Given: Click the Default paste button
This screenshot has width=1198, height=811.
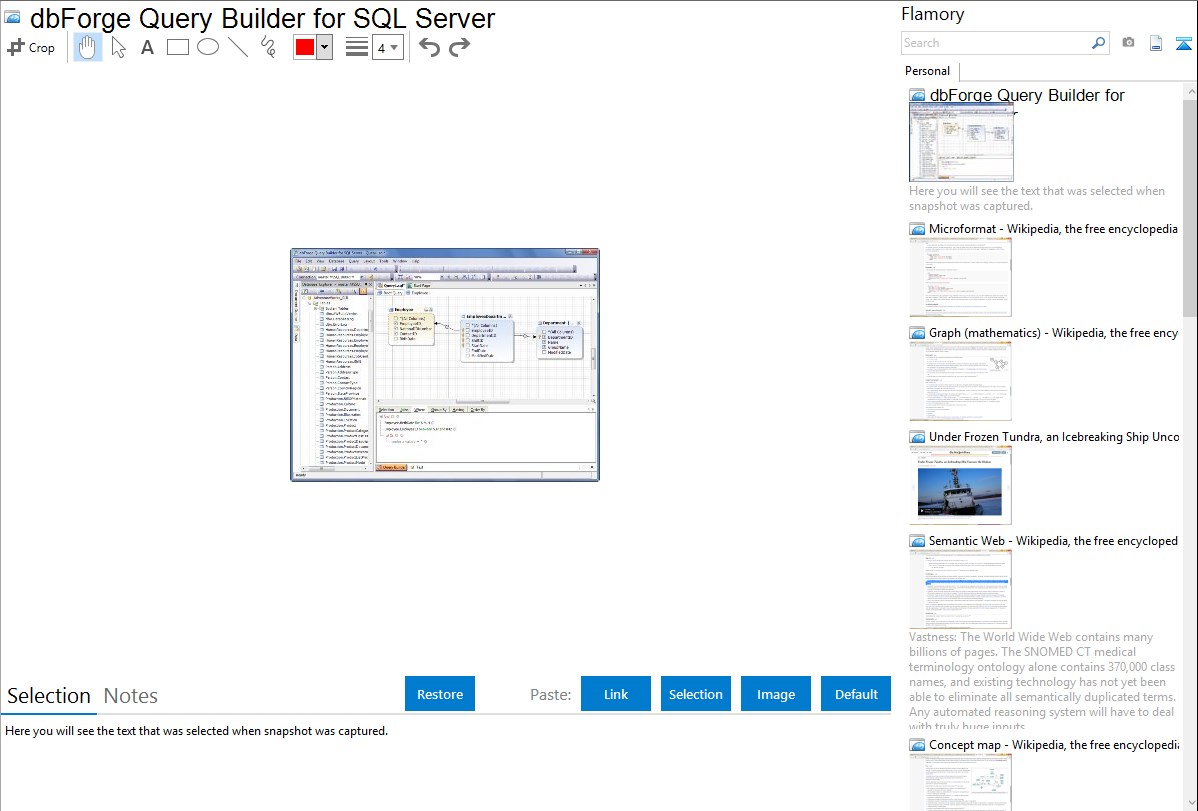Looking at the screenshot, I should [x=856, y=694].
